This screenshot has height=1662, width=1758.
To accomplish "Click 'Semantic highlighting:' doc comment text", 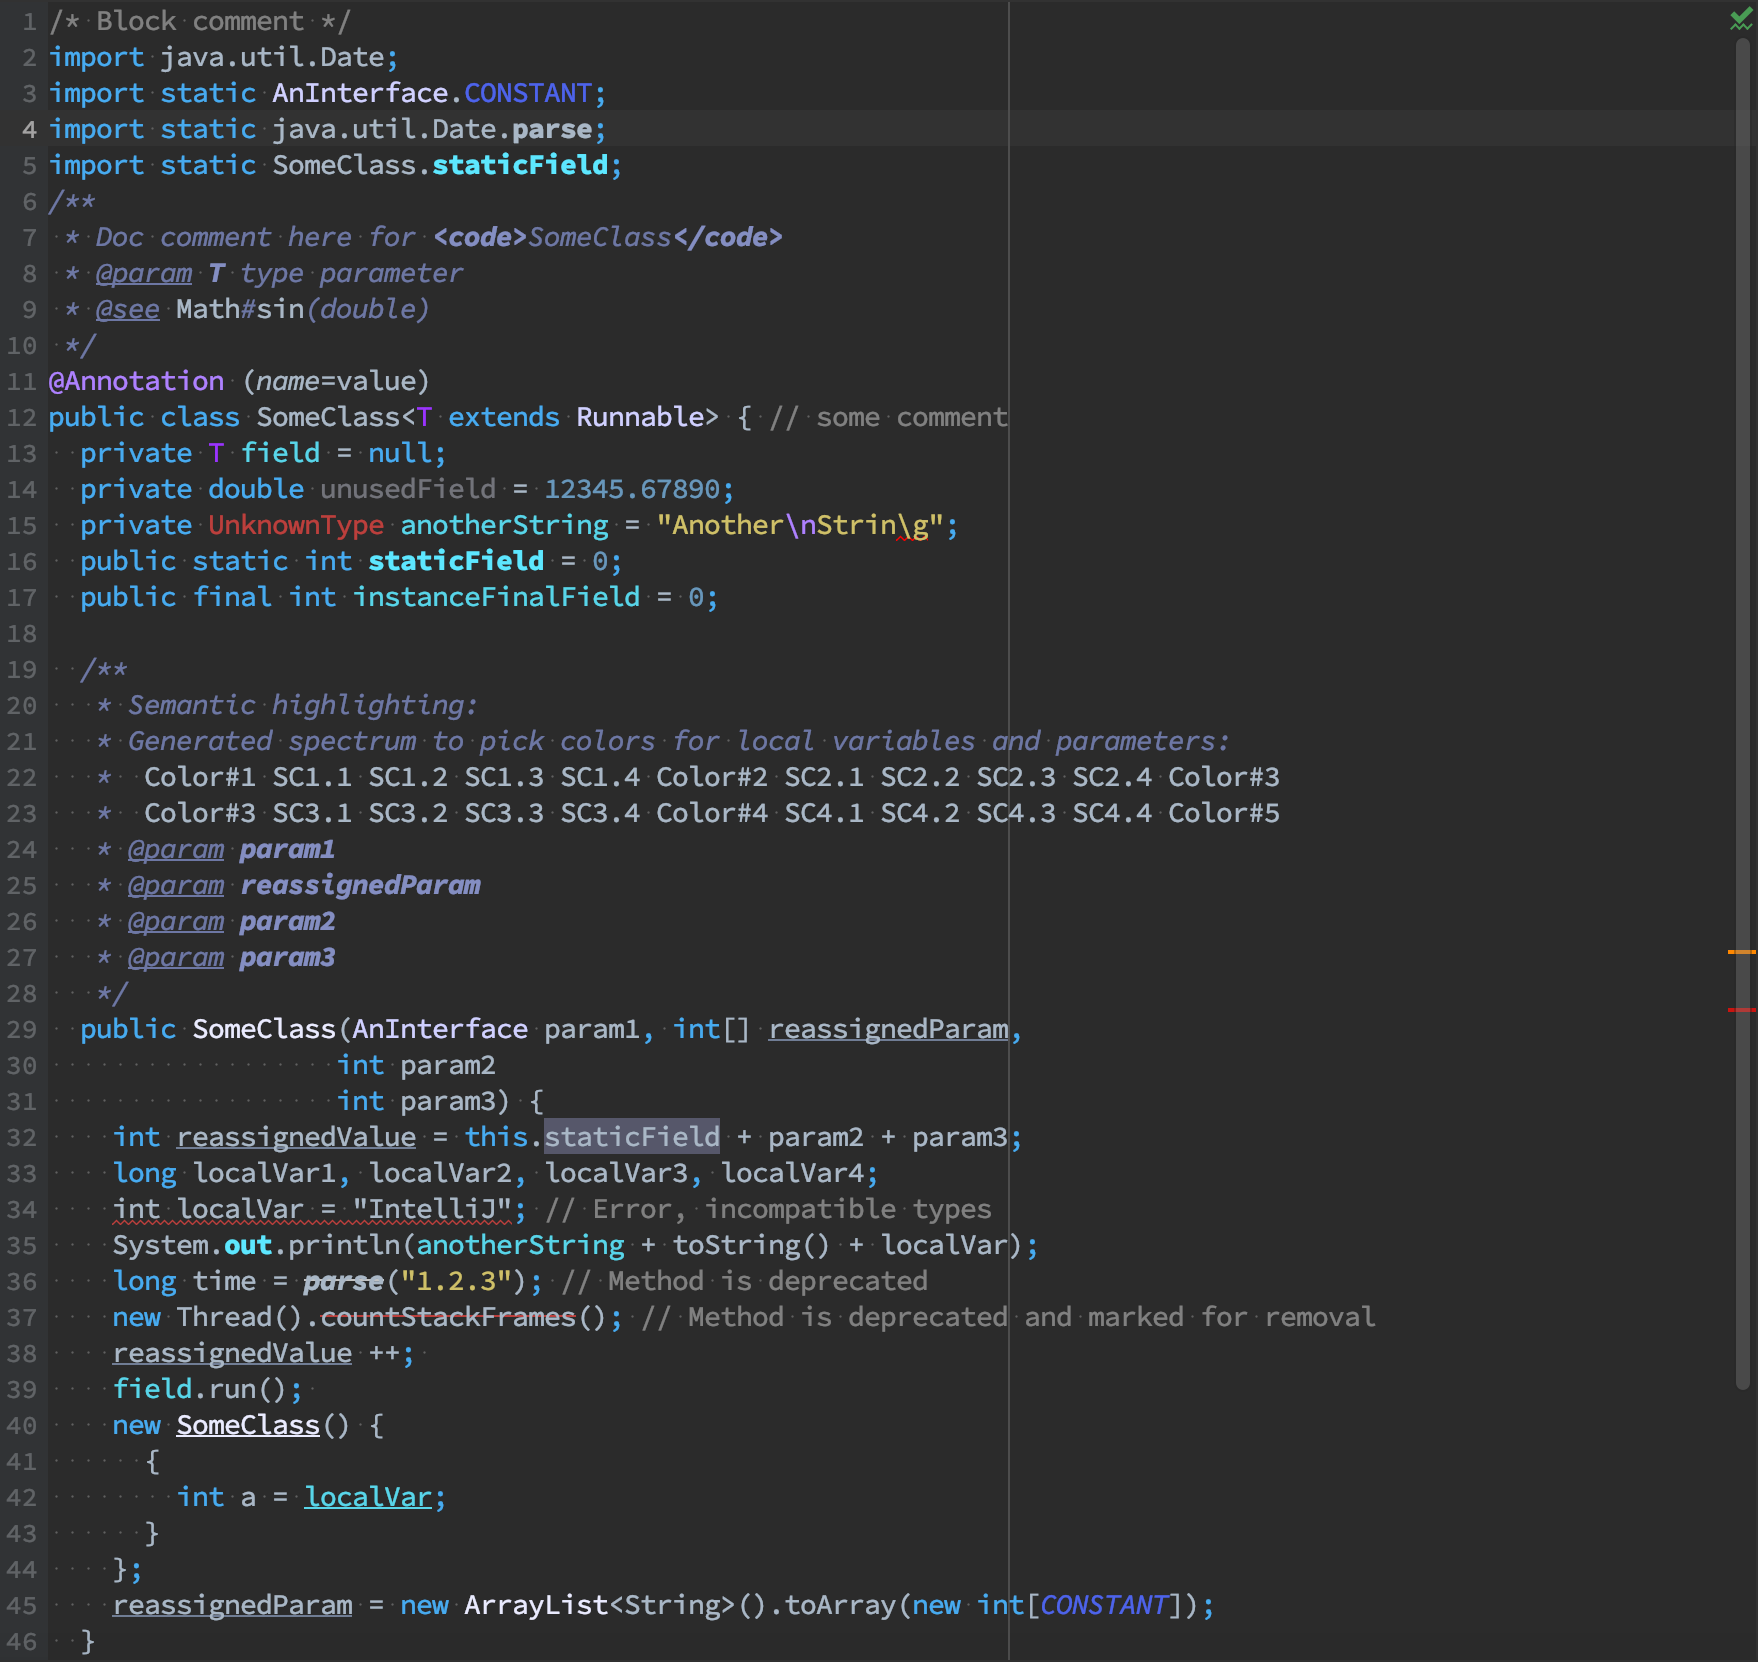I will tap(303, 706).
